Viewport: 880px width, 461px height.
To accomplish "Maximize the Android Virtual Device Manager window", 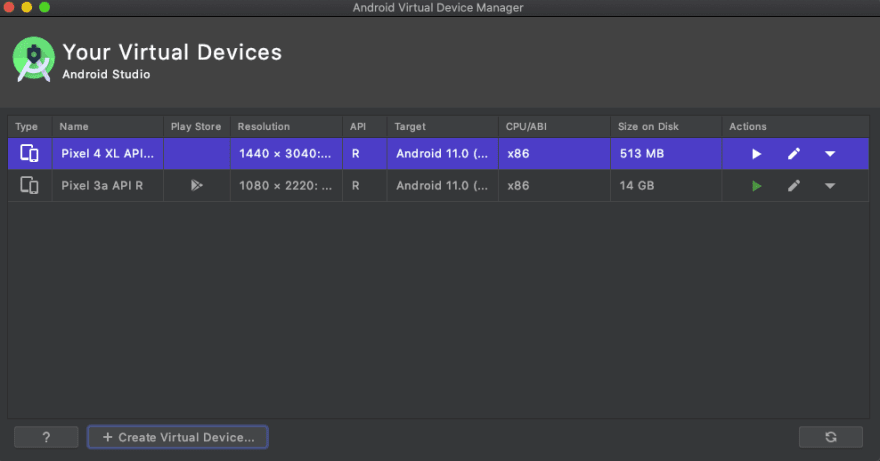I will pyautogui.click(x=44, y=7).
